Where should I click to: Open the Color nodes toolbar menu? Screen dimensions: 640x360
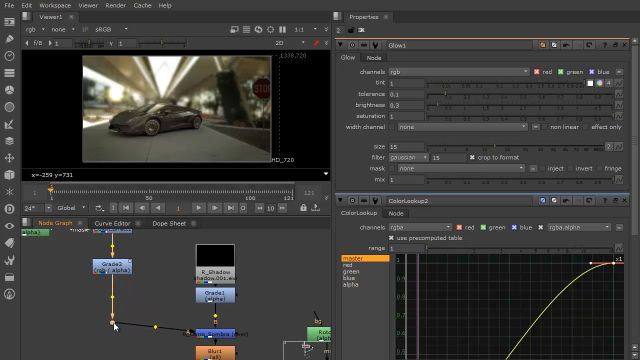(9, 90)
